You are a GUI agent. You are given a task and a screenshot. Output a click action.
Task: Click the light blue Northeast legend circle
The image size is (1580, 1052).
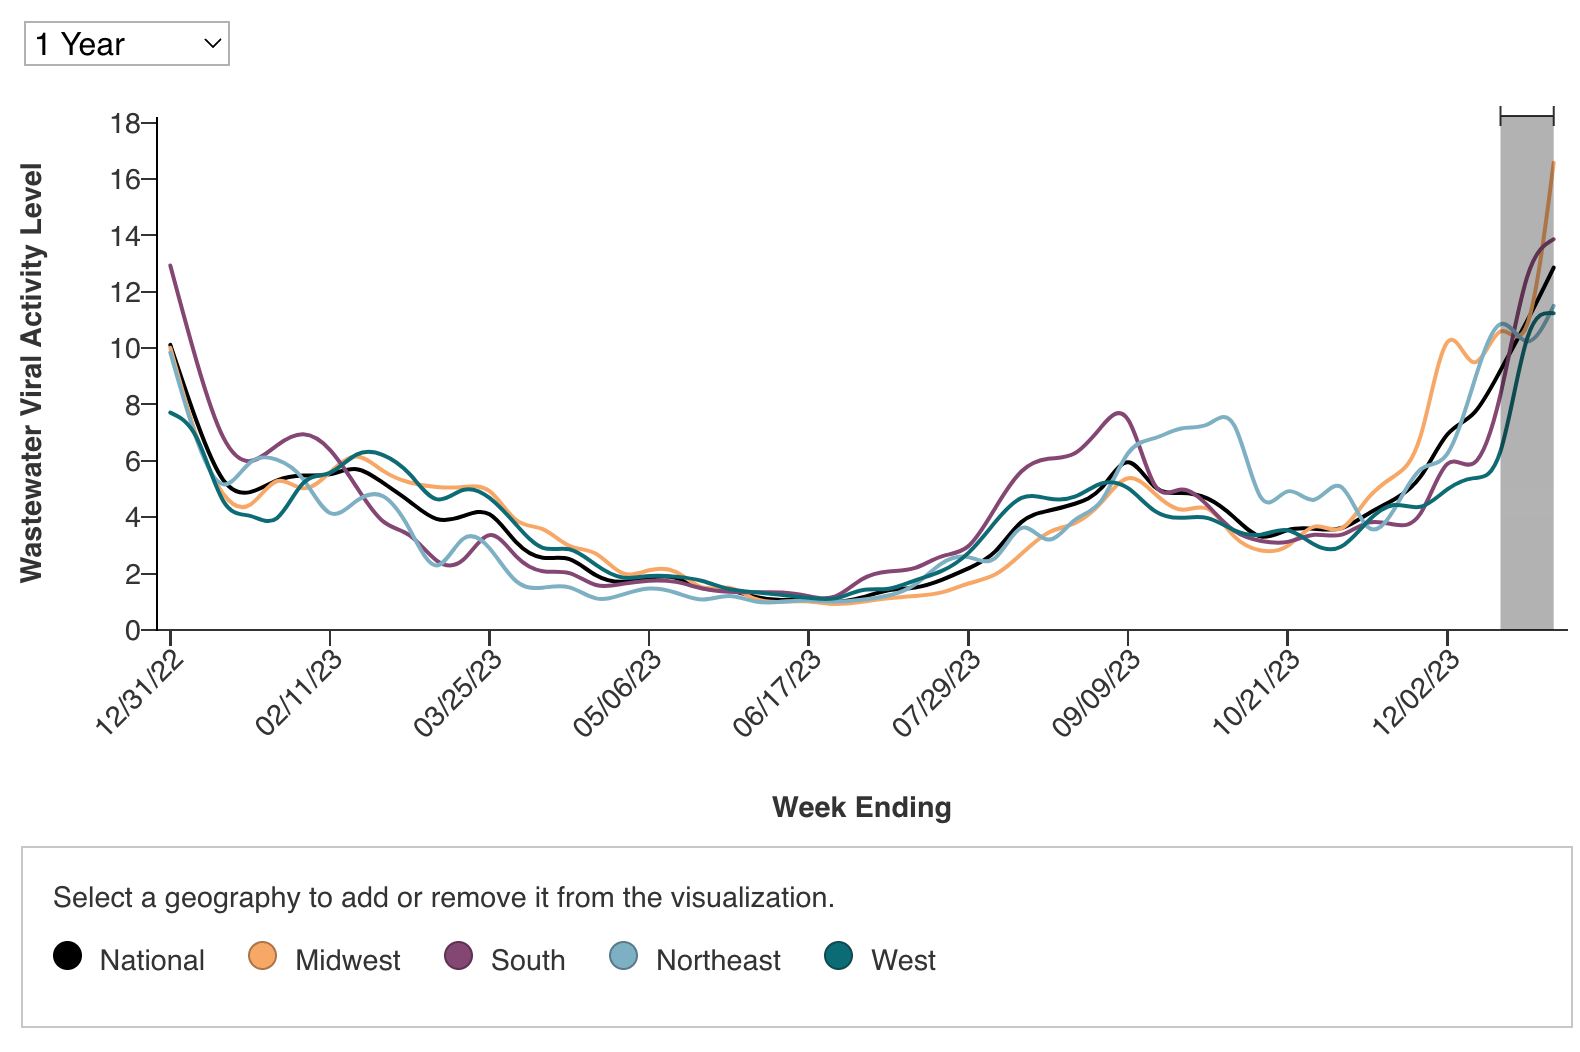[x=623, y=956]
